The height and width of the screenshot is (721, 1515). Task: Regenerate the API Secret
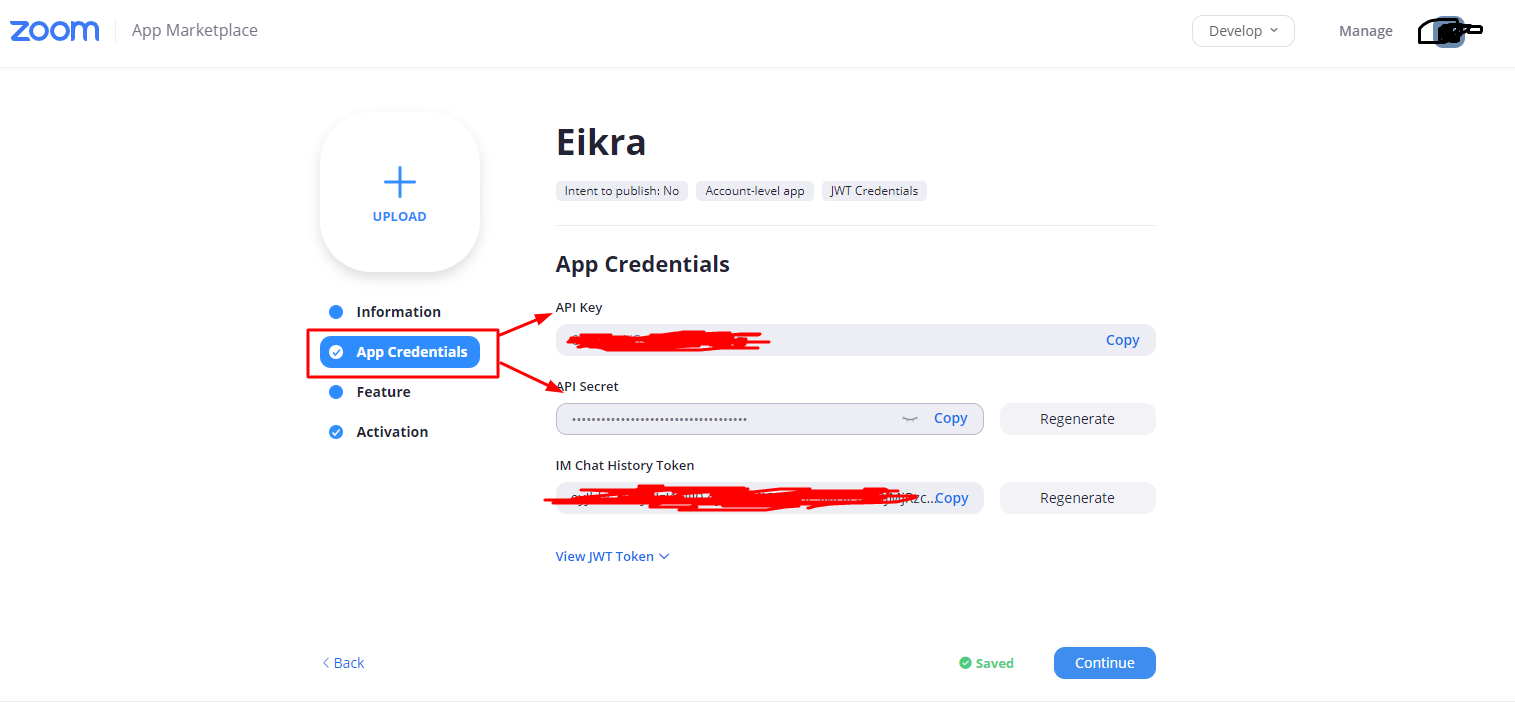point(1077,419)
